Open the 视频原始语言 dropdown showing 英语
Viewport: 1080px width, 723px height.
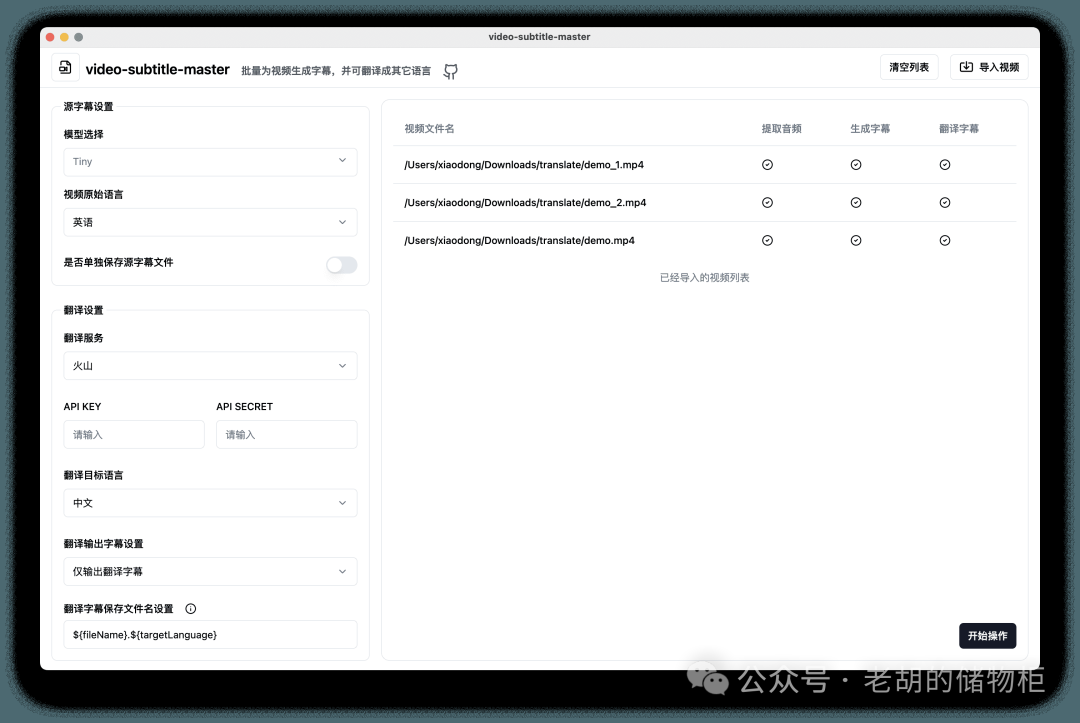(210, 222)
